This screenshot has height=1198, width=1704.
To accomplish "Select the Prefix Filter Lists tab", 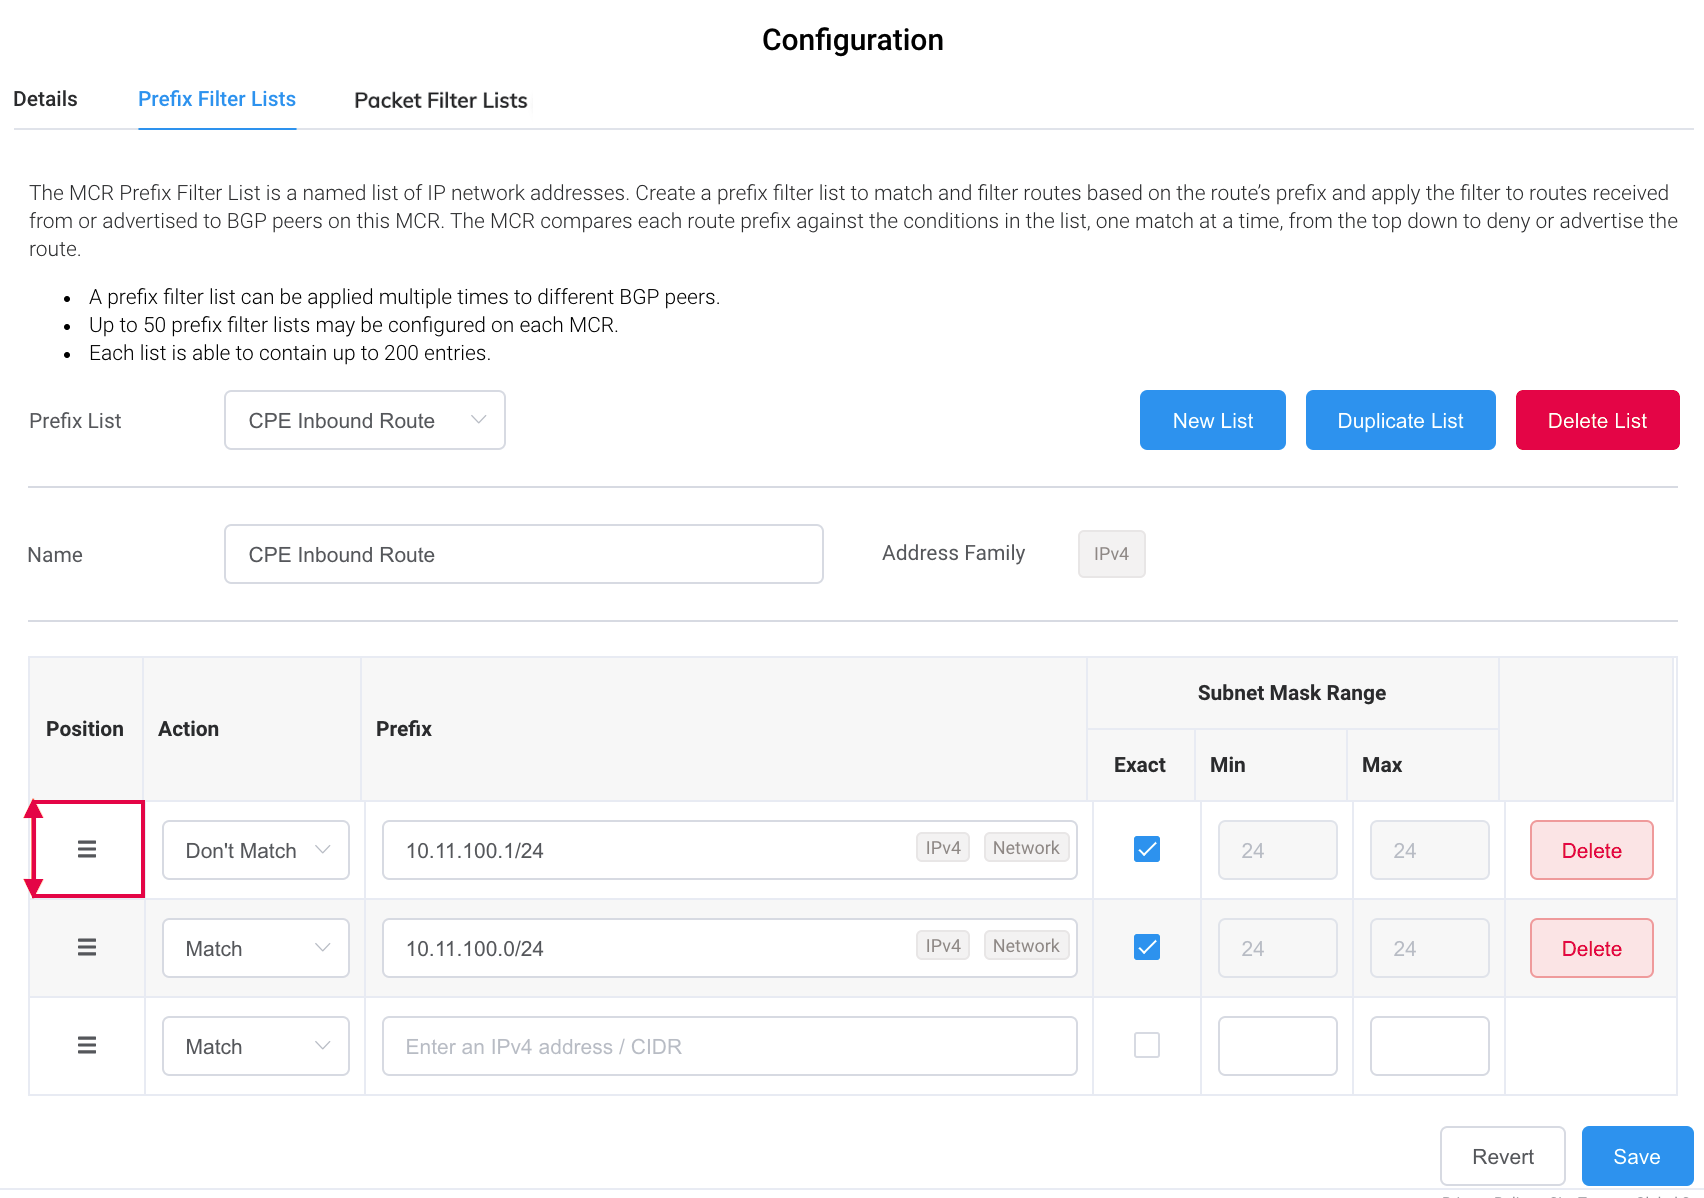I will pos(217,99).
